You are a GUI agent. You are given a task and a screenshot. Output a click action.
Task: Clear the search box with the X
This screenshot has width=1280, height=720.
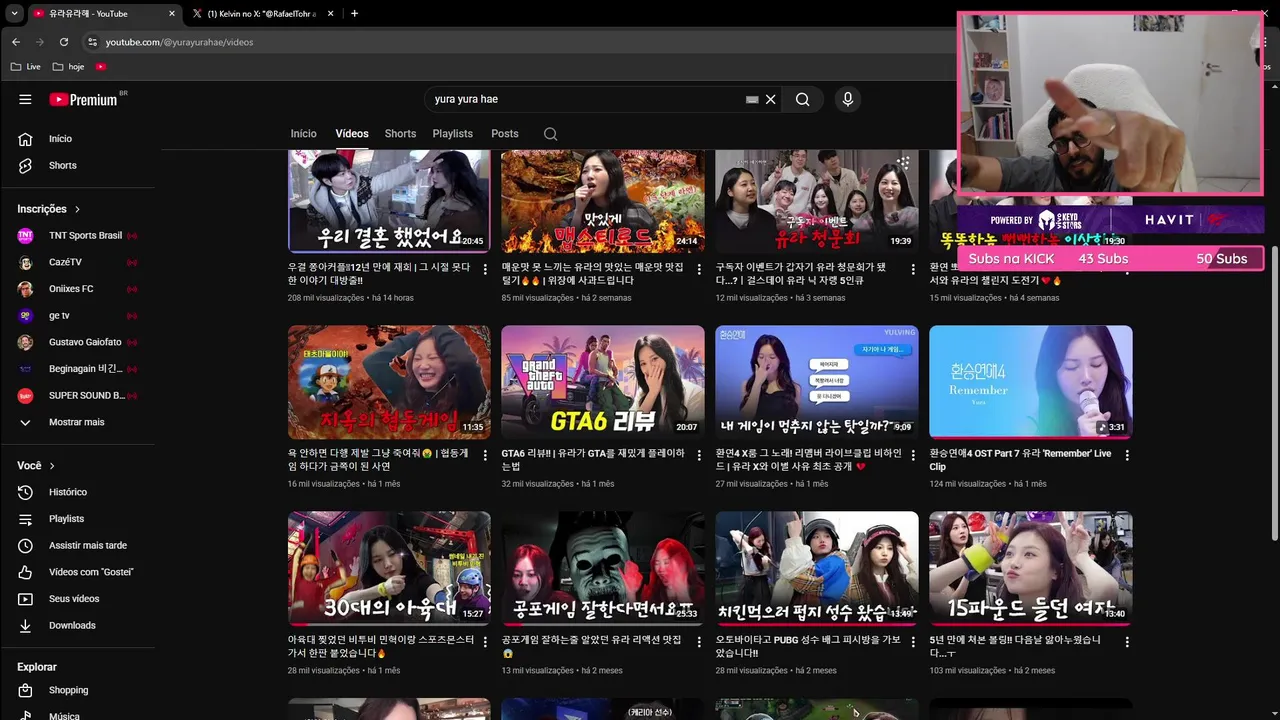(x=770, y=99)
